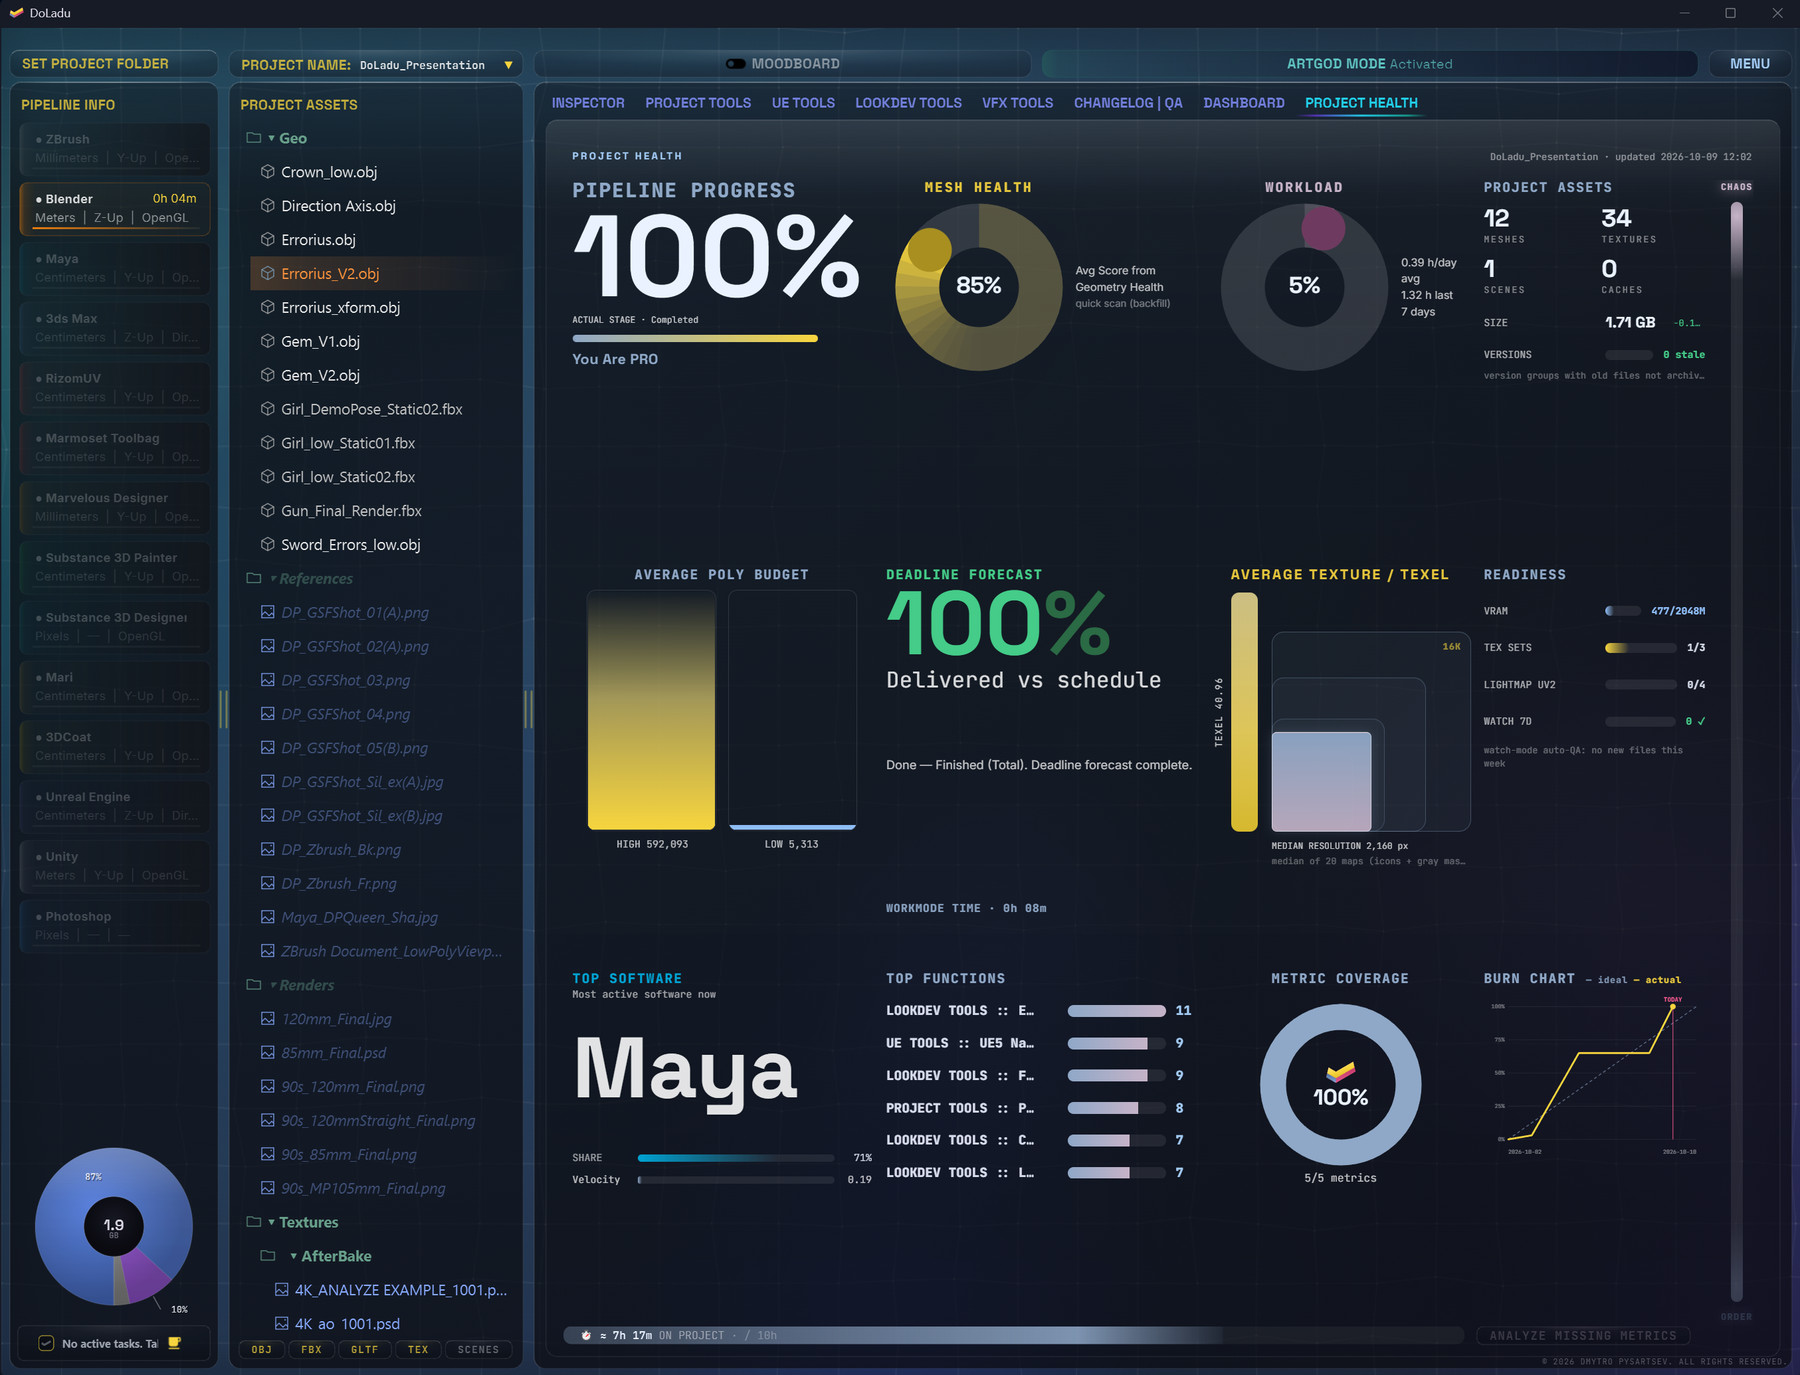Image resolution: width=1800 pixels, height=1375 pixels.
Task: Click the CHAOS to ORDER vertical slider
Action: [x=1737, y=752]
